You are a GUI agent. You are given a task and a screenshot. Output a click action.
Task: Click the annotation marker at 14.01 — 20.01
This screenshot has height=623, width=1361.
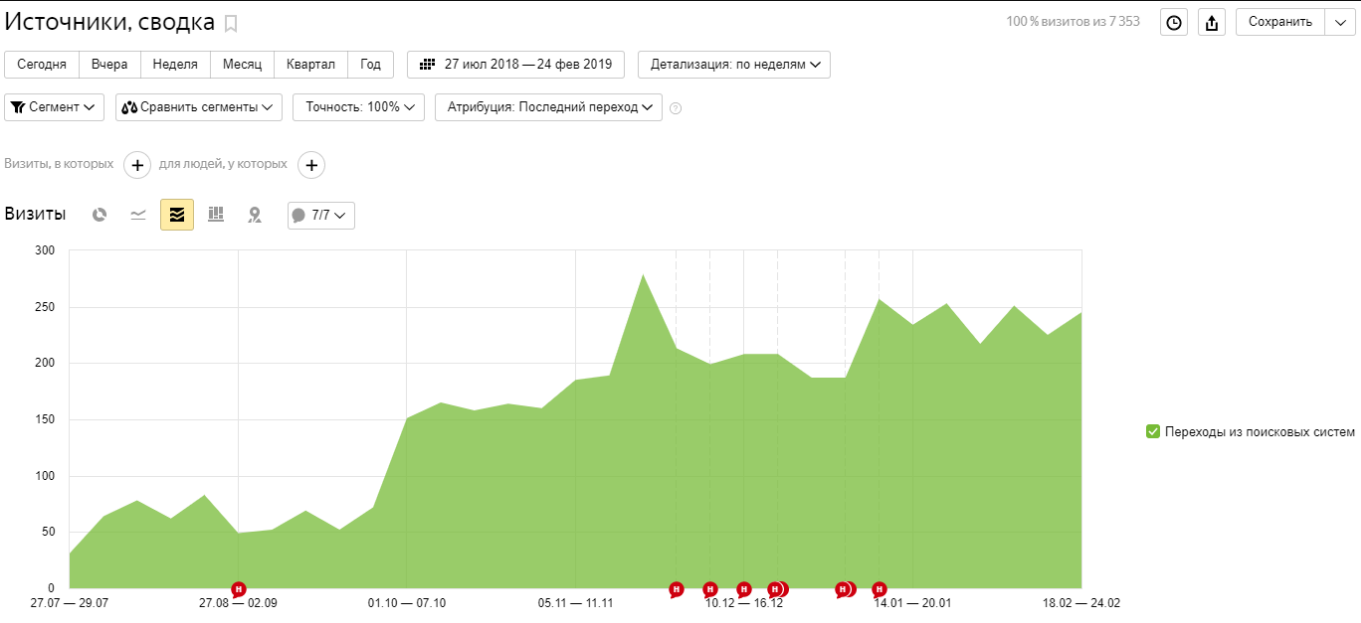(880, 589)
